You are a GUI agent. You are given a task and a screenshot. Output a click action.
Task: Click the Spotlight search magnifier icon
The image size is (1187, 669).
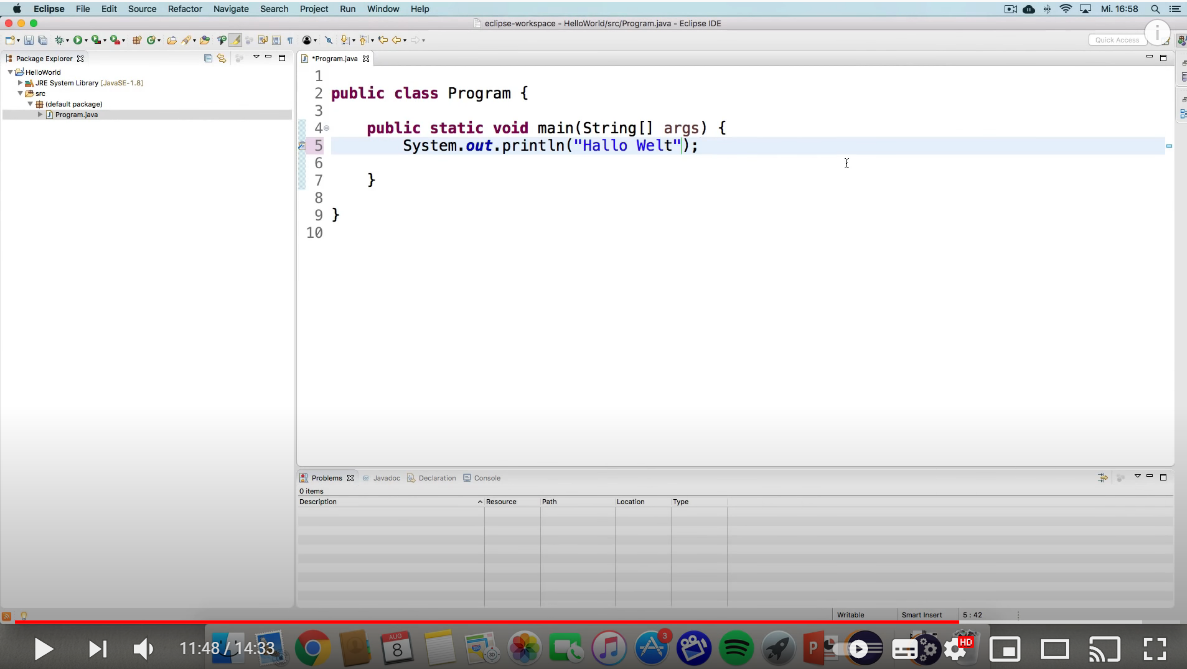(x=1155, y=9)
